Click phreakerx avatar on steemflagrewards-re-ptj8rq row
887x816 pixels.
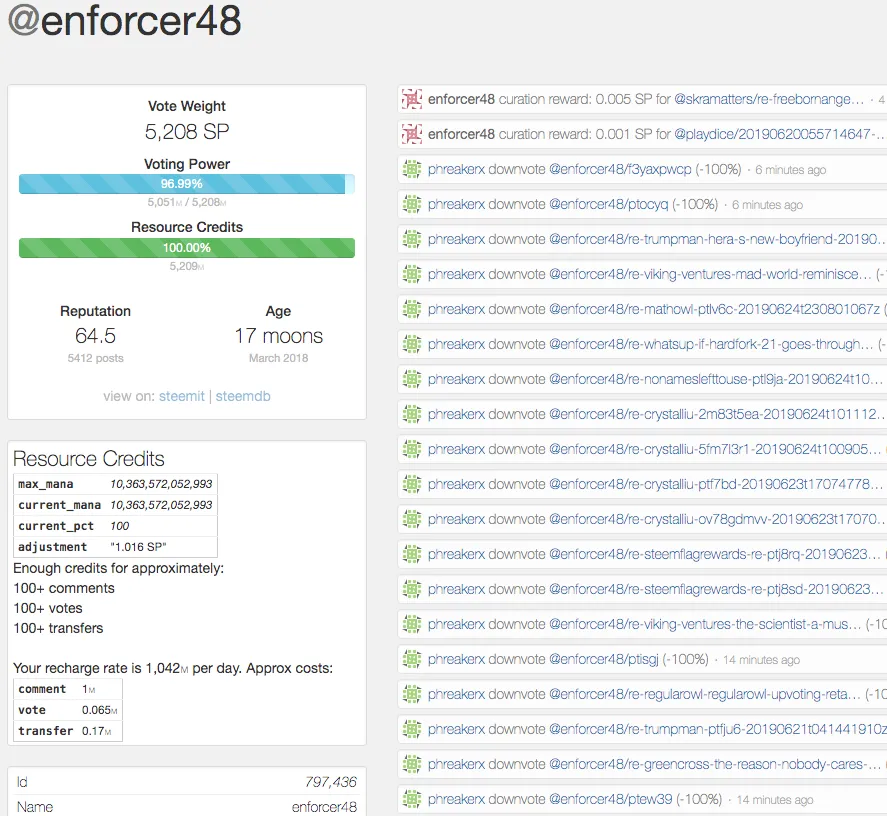tap(412, 555)
